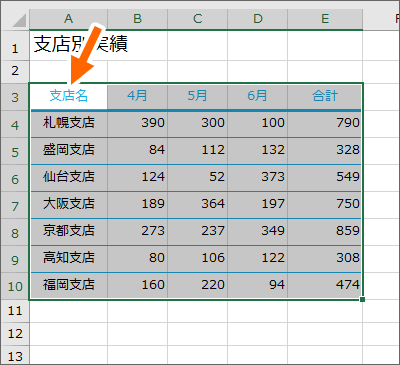The image size is (400, 365).
Task: Click the 5月 header cell
Action: 198,96
